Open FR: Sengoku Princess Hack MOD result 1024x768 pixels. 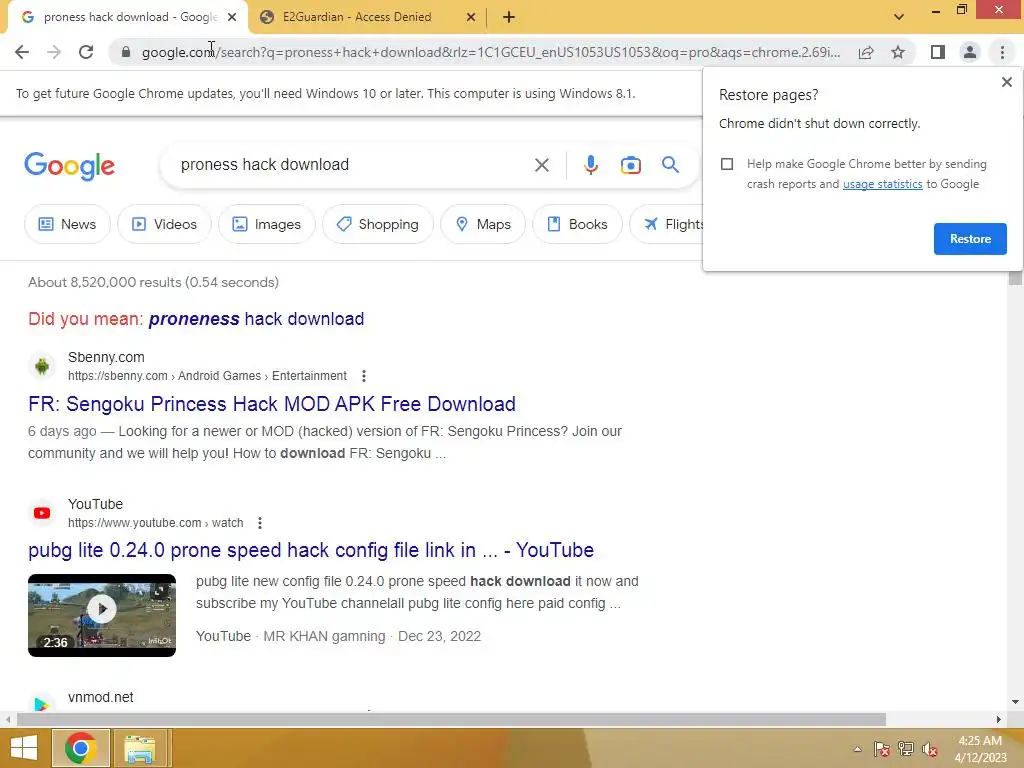tap(272, 404)
